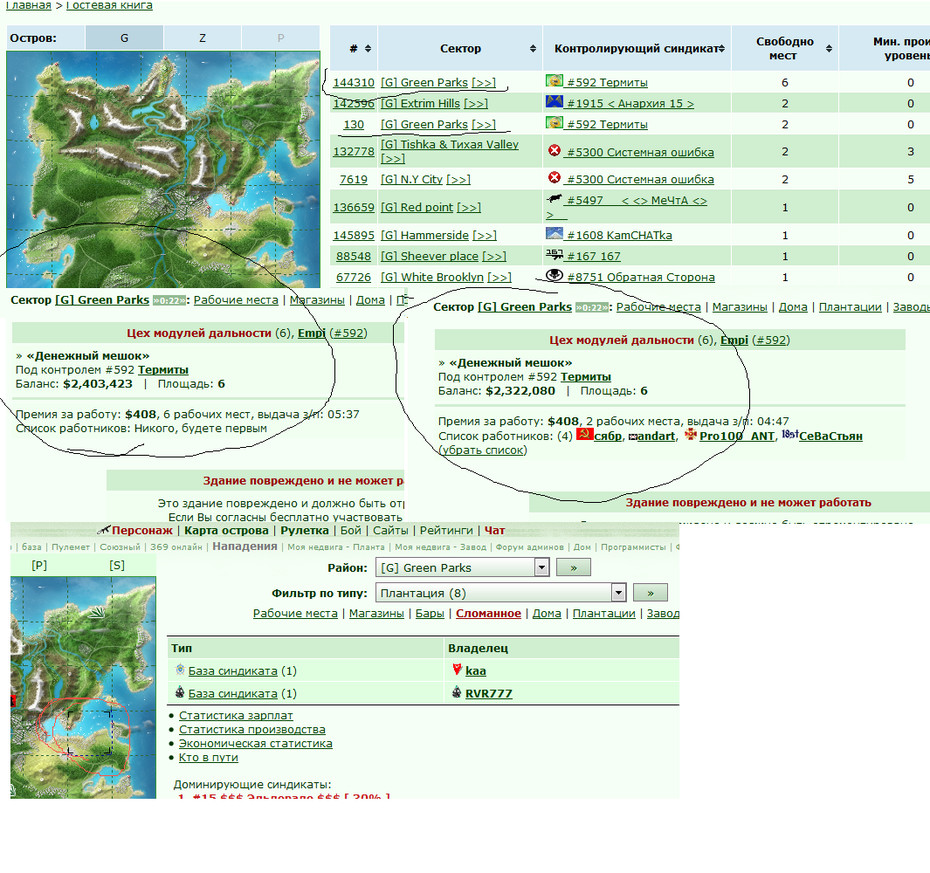Image resolution: width=930 pixels, height=873 pixels.
Task: Open the Кто в пути link
Action: 208,757
